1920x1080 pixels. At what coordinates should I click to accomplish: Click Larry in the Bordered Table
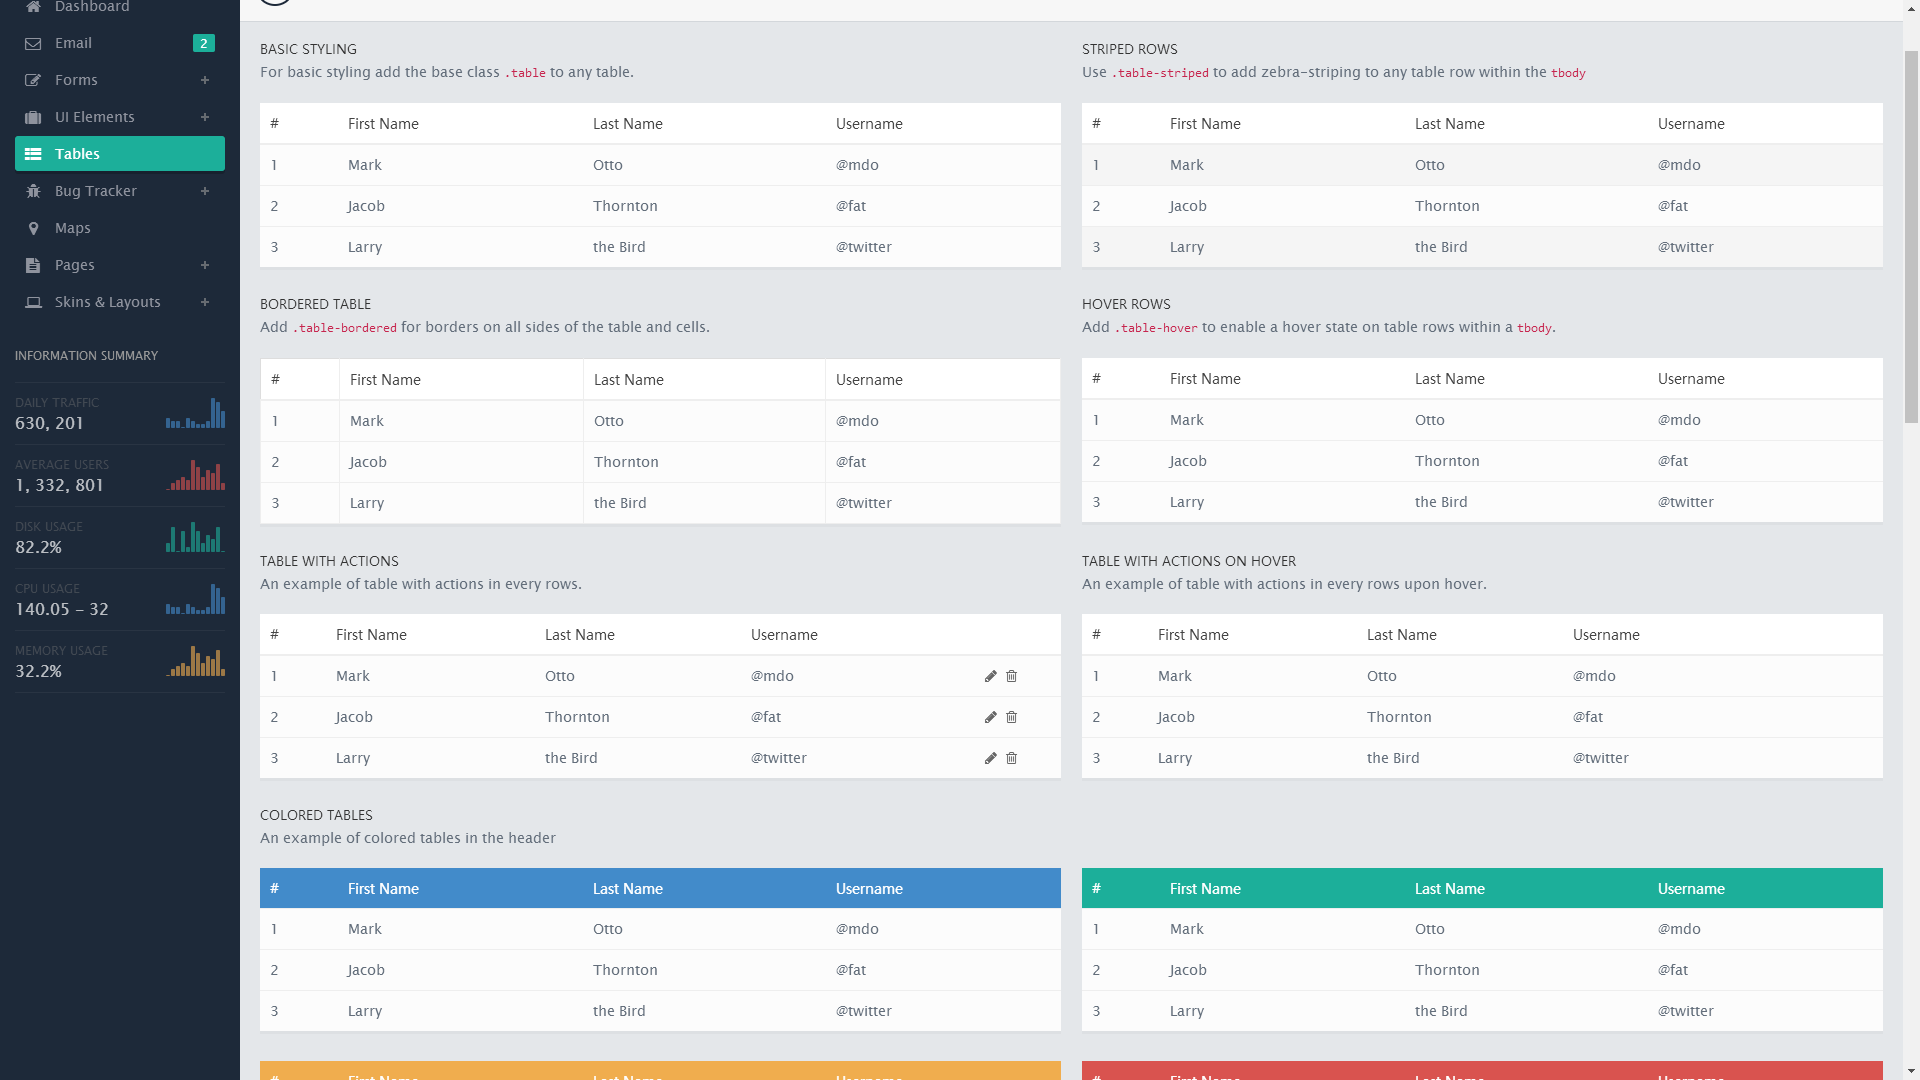pyautogui.click(x=367, y=504)
